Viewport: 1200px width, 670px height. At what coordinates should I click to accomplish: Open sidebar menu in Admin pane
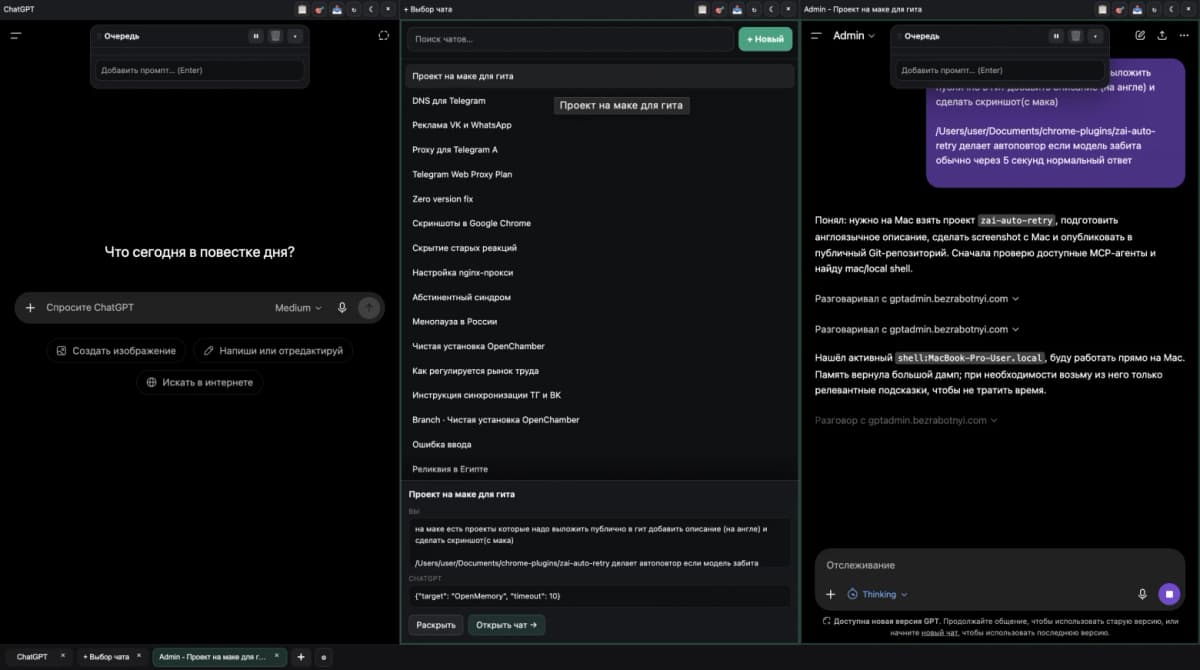click(816, 35)
